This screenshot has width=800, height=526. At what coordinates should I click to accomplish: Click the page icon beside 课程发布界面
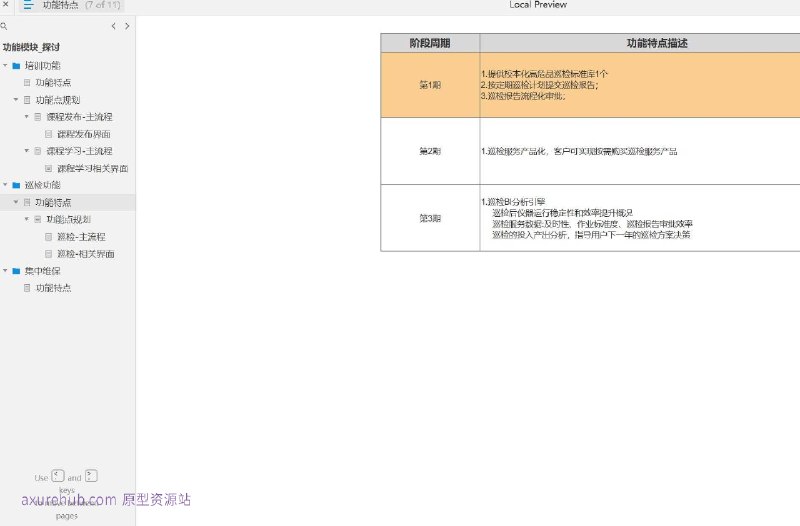pos(48,134)
